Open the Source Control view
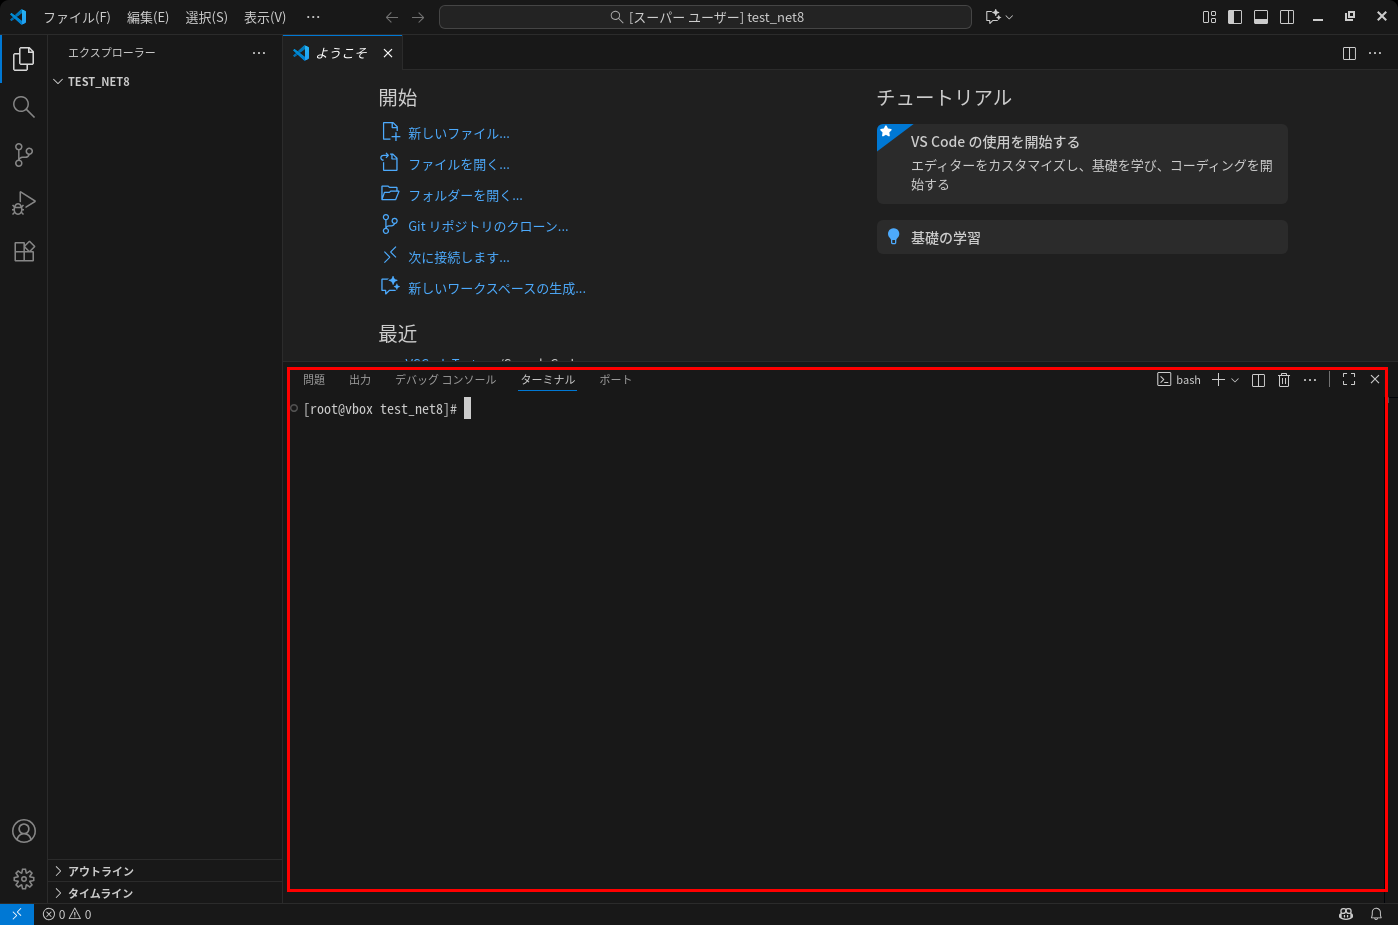1398x925 pixels. (x=24, y=155)
